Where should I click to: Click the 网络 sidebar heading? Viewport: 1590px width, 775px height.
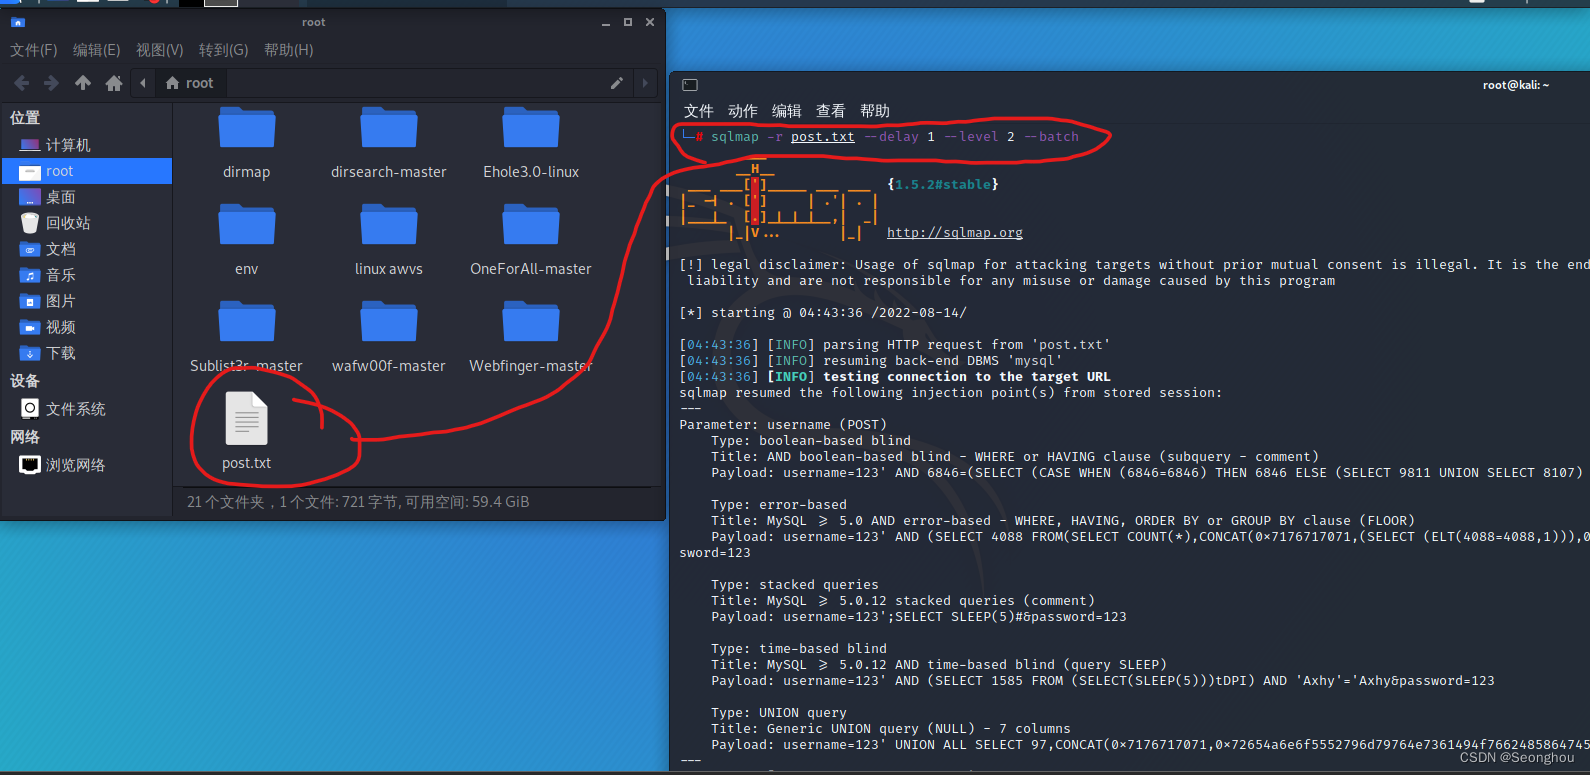(25, 437)
